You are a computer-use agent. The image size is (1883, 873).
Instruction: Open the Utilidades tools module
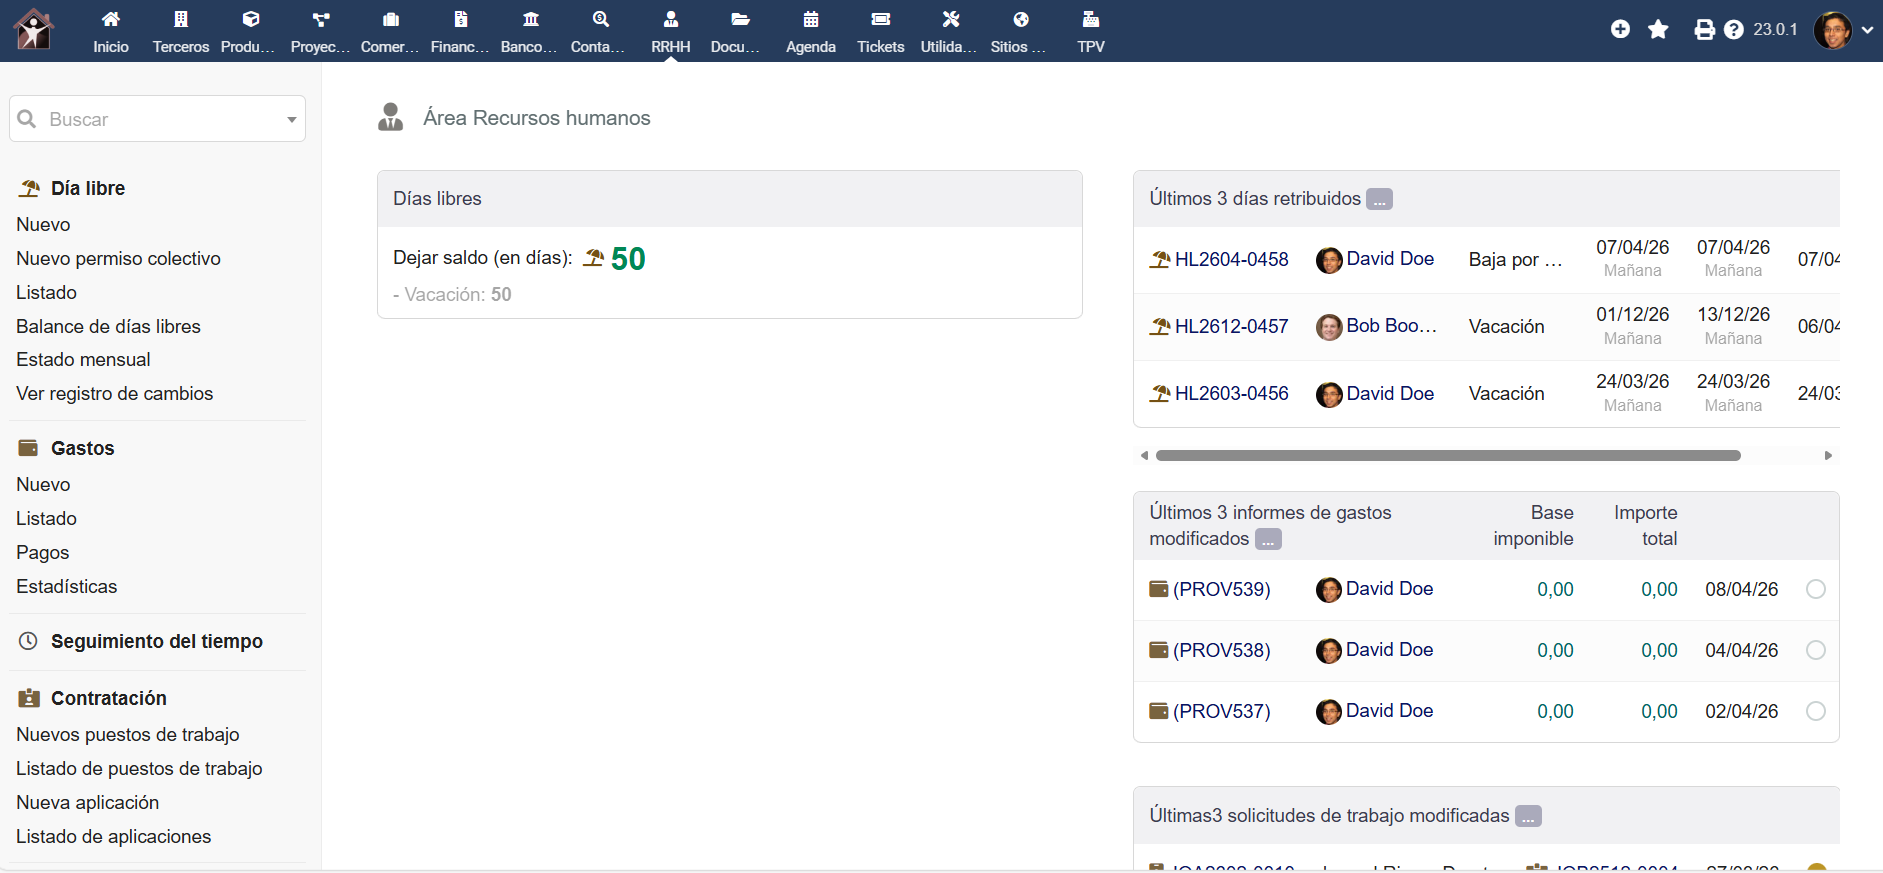pos(950,31)
